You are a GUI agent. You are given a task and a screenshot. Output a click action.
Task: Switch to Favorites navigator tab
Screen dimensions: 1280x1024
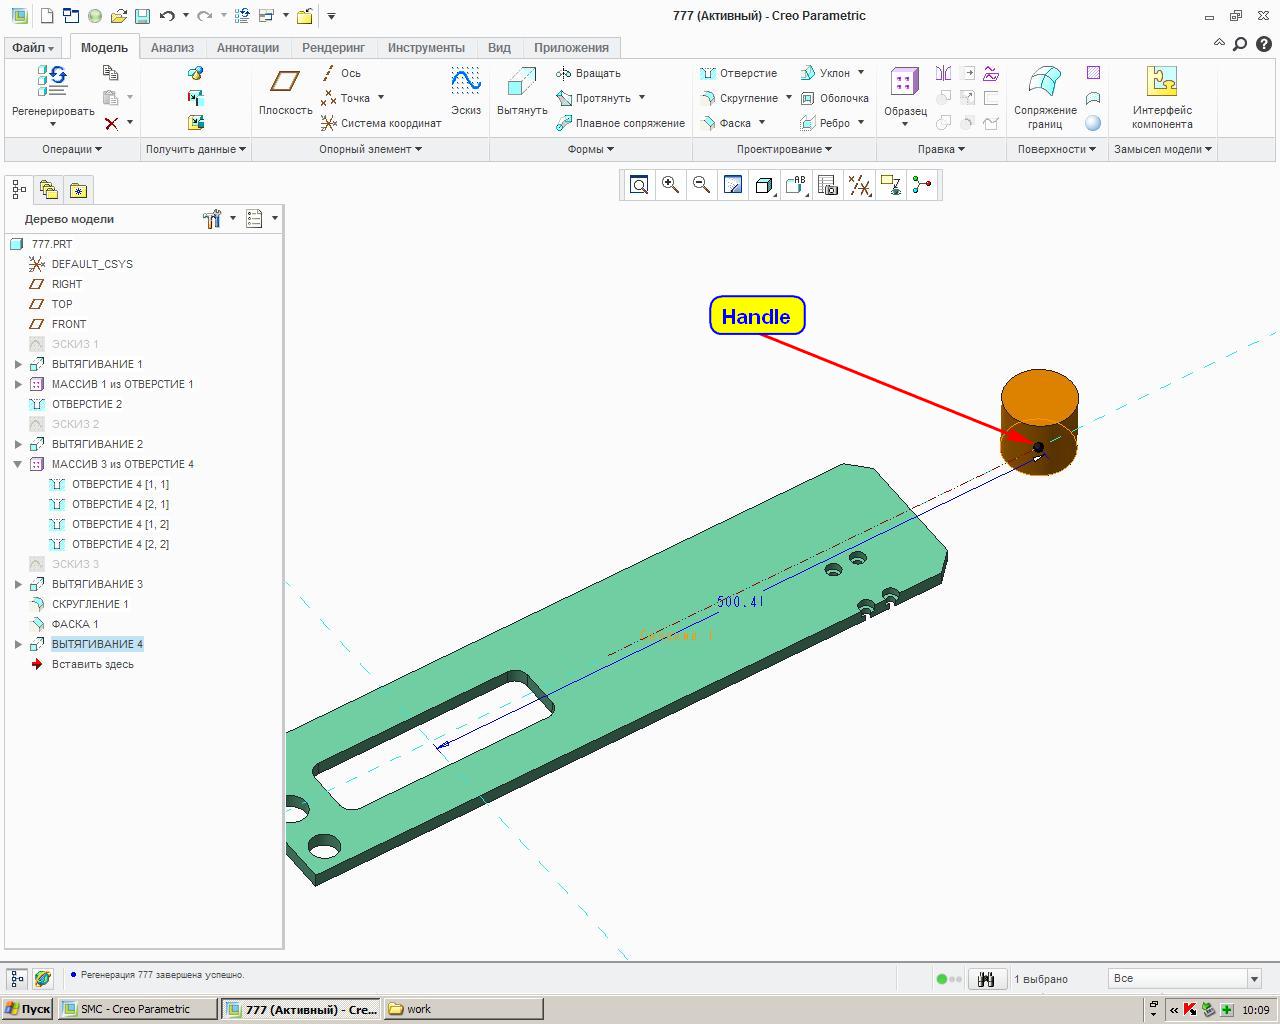tap(78, 190)
